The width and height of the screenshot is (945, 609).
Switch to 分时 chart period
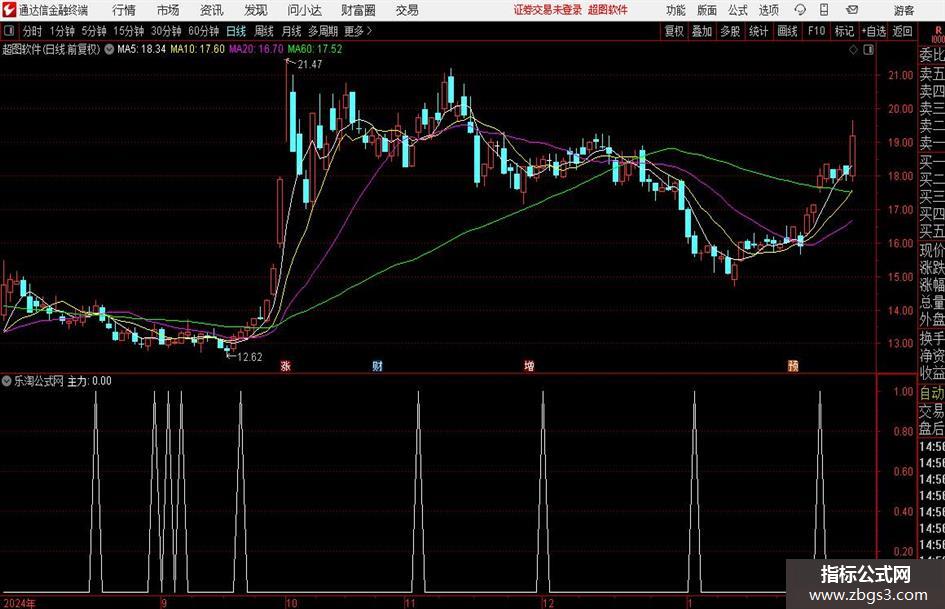coord(32,31)
